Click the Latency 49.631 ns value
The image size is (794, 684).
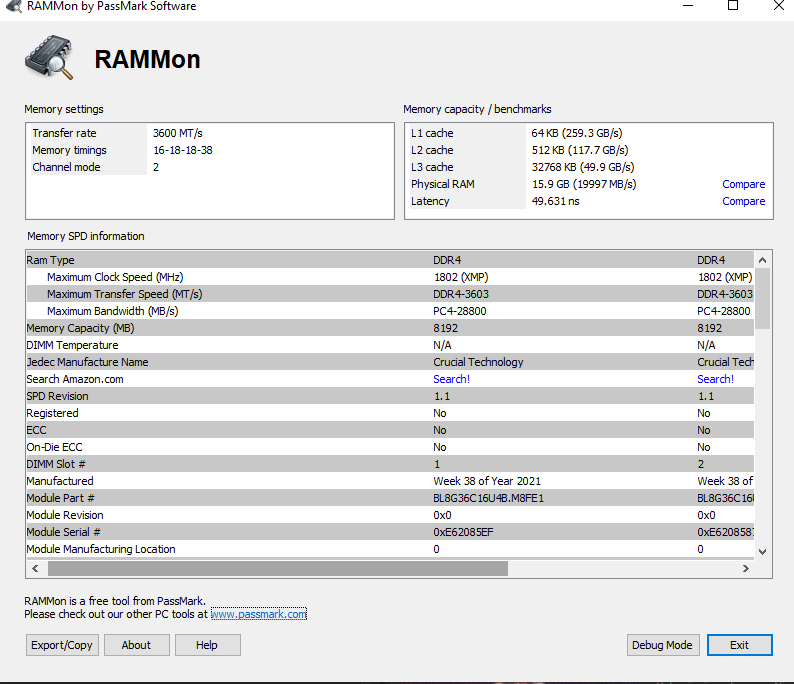coord(555,202)
